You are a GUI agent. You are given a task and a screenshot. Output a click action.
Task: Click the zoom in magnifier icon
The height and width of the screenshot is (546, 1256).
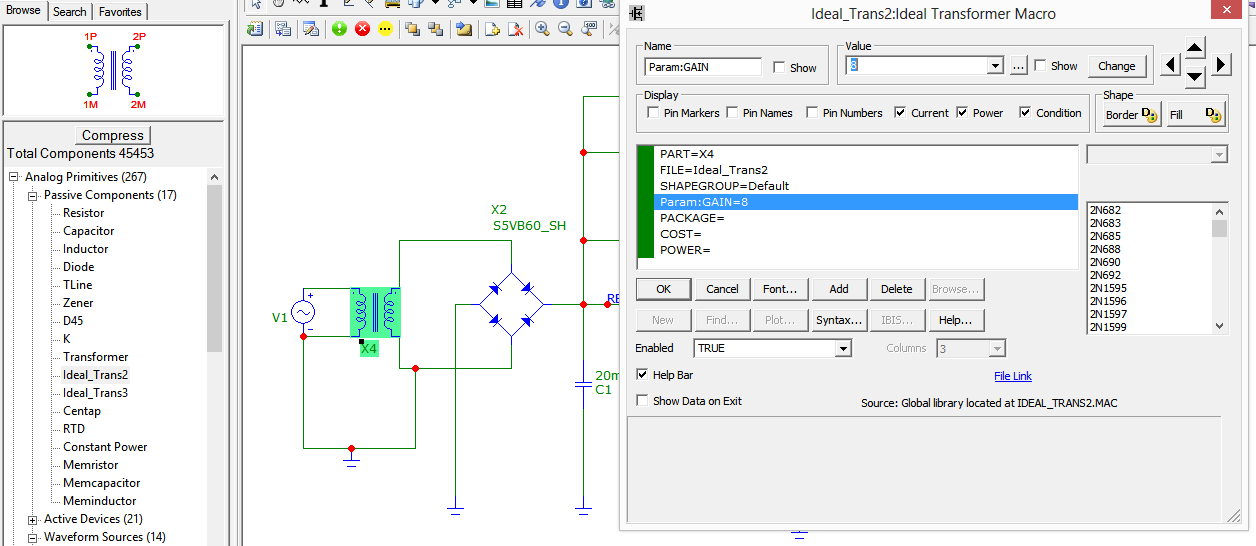542,29
